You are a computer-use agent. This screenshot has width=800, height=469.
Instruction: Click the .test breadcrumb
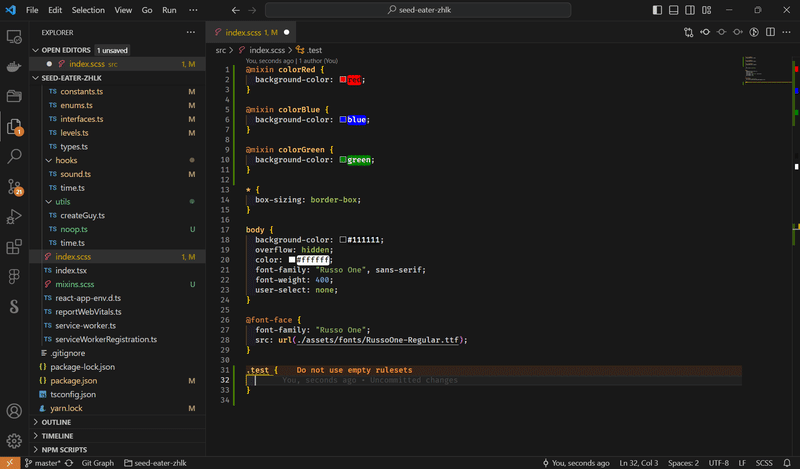(x=309, y=50)
